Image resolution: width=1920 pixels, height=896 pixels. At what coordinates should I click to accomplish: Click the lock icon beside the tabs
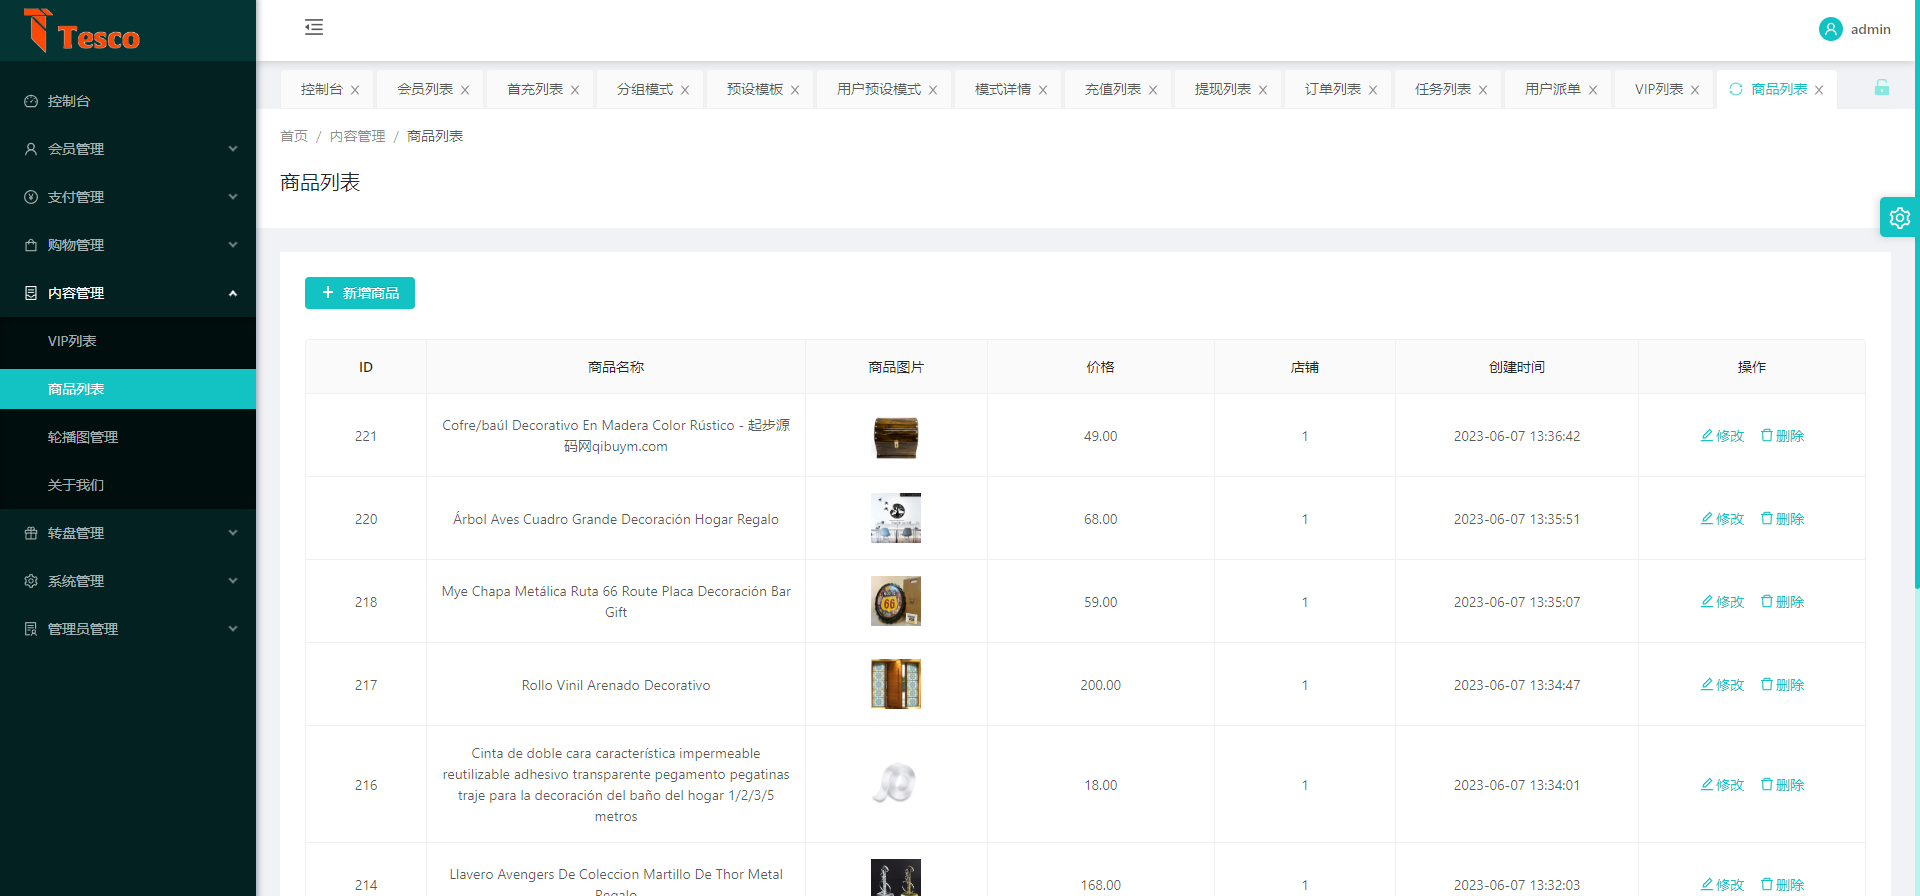[1881, 88]
